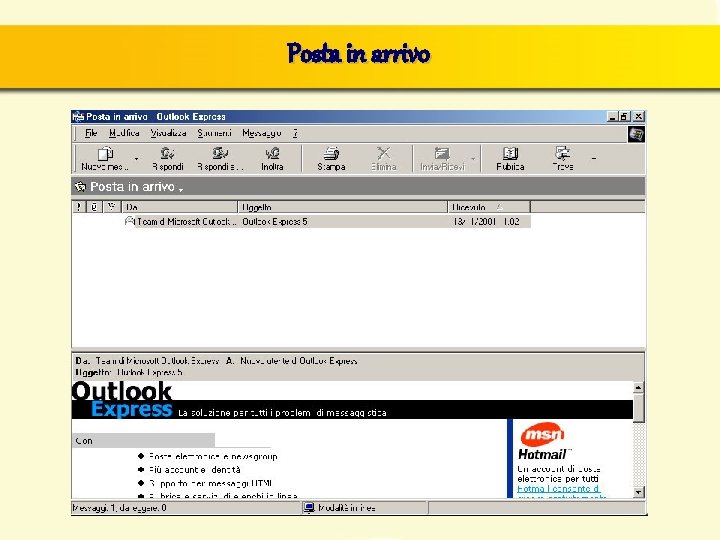Click the Invia/Ricevi toolbar button
The width and height of the screenshot is (720, 540).
pos(442,158)
